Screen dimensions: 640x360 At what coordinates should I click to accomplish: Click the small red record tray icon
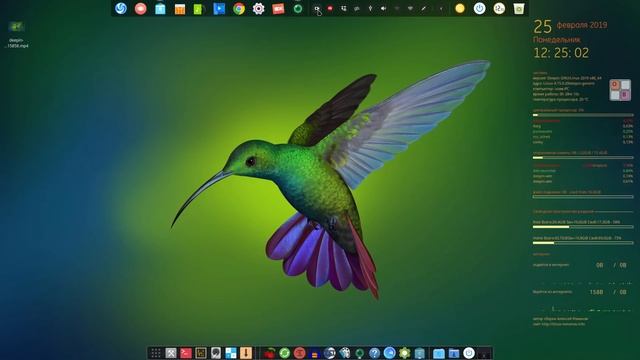point(330,8)
